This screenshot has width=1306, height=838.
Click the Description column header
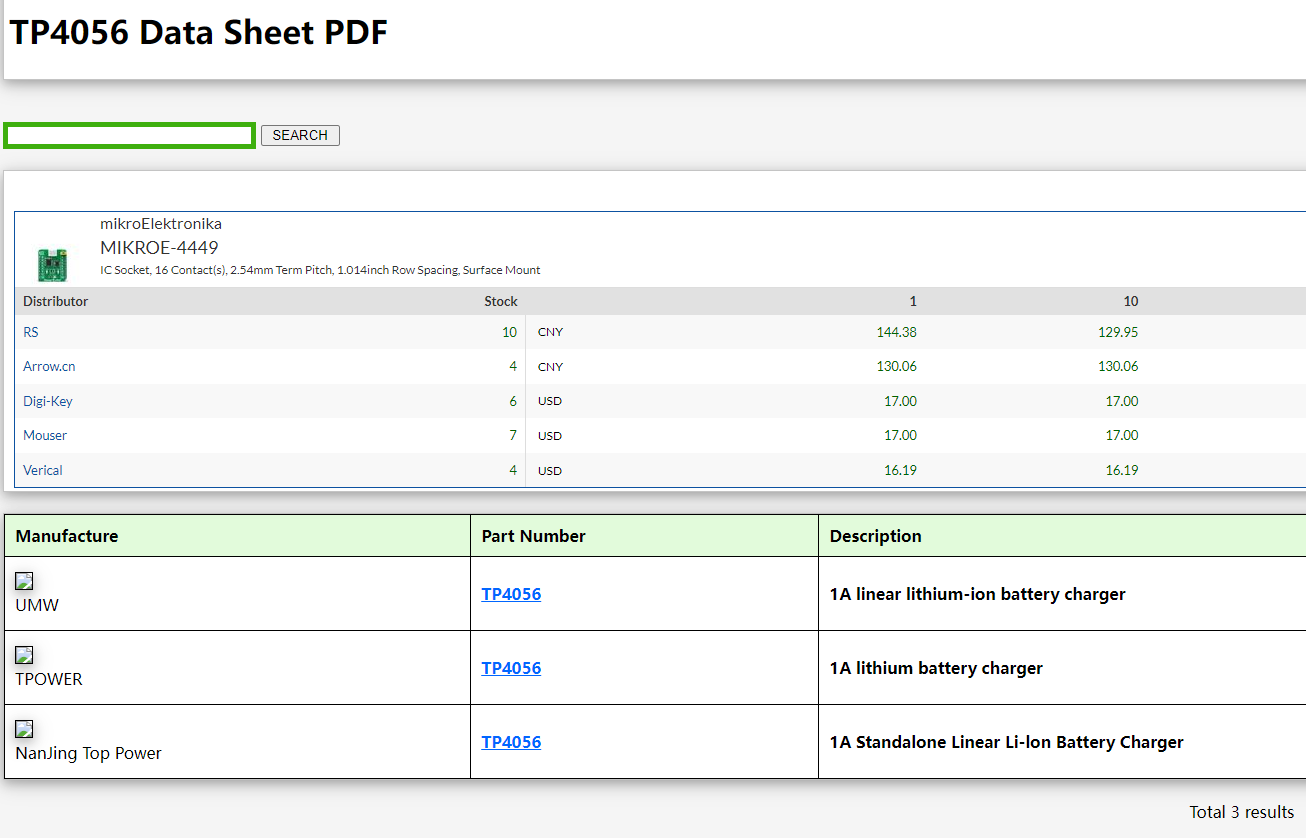point(876,536)
